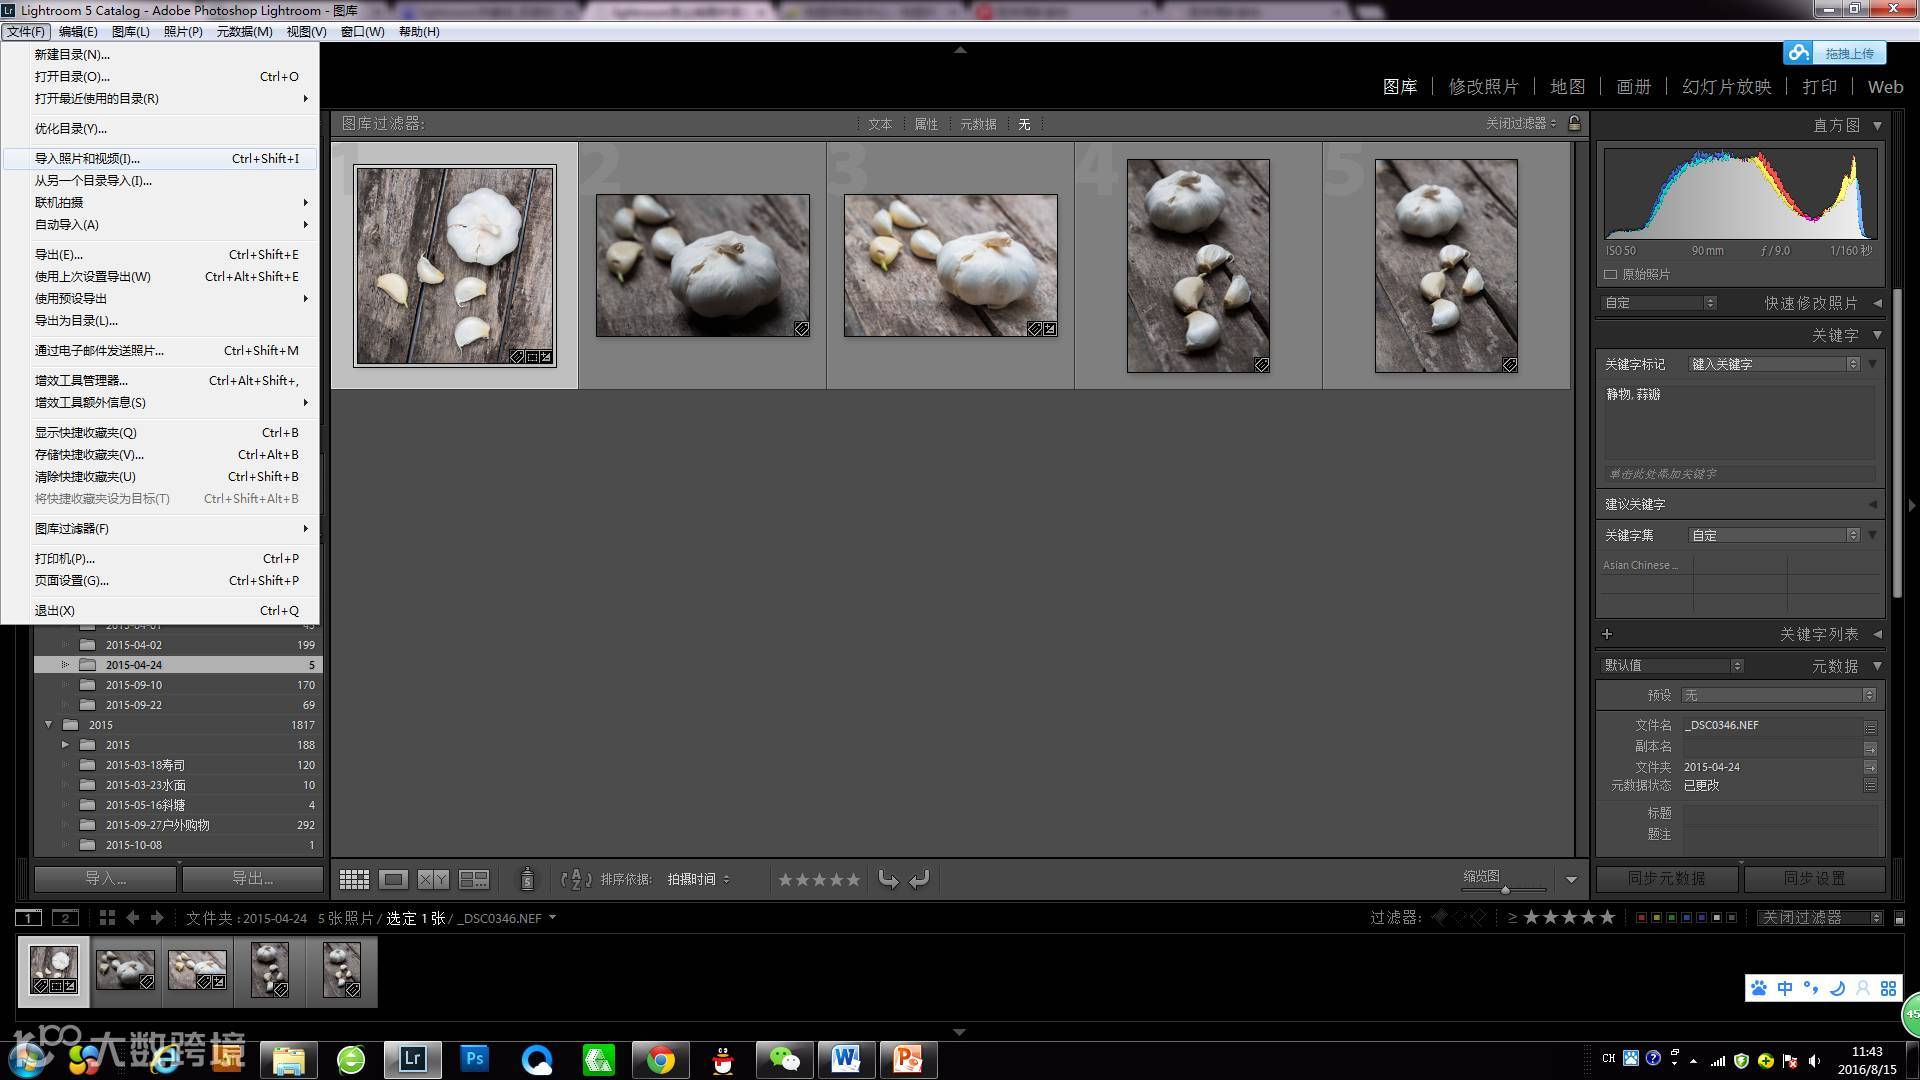Choose 导入照片和视频 menu item
The height and width of the screenshot is (1080, 1920).
click(88, 158)
